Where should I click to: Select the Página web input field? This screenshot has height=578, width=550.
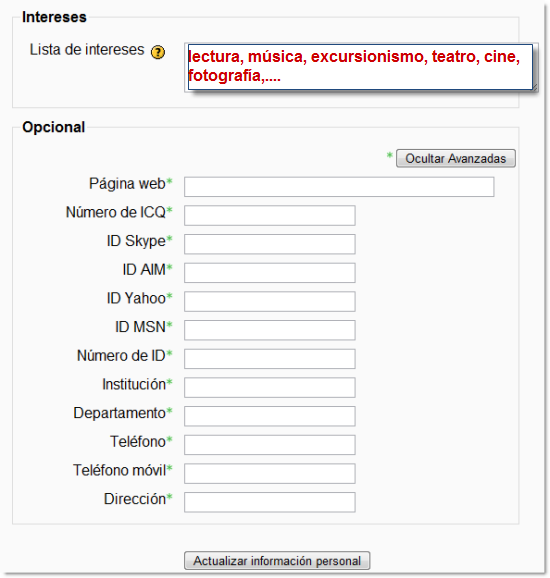pos(339,187)
